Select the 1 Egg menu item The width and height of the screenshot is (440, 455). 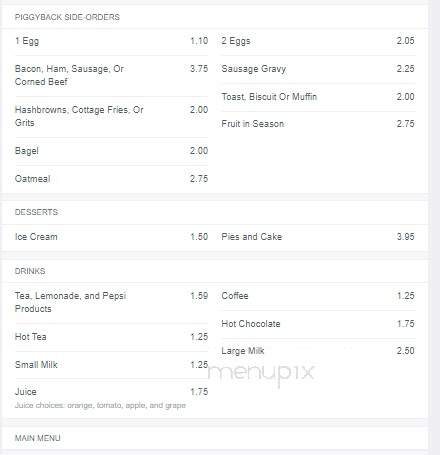point(111,41)
